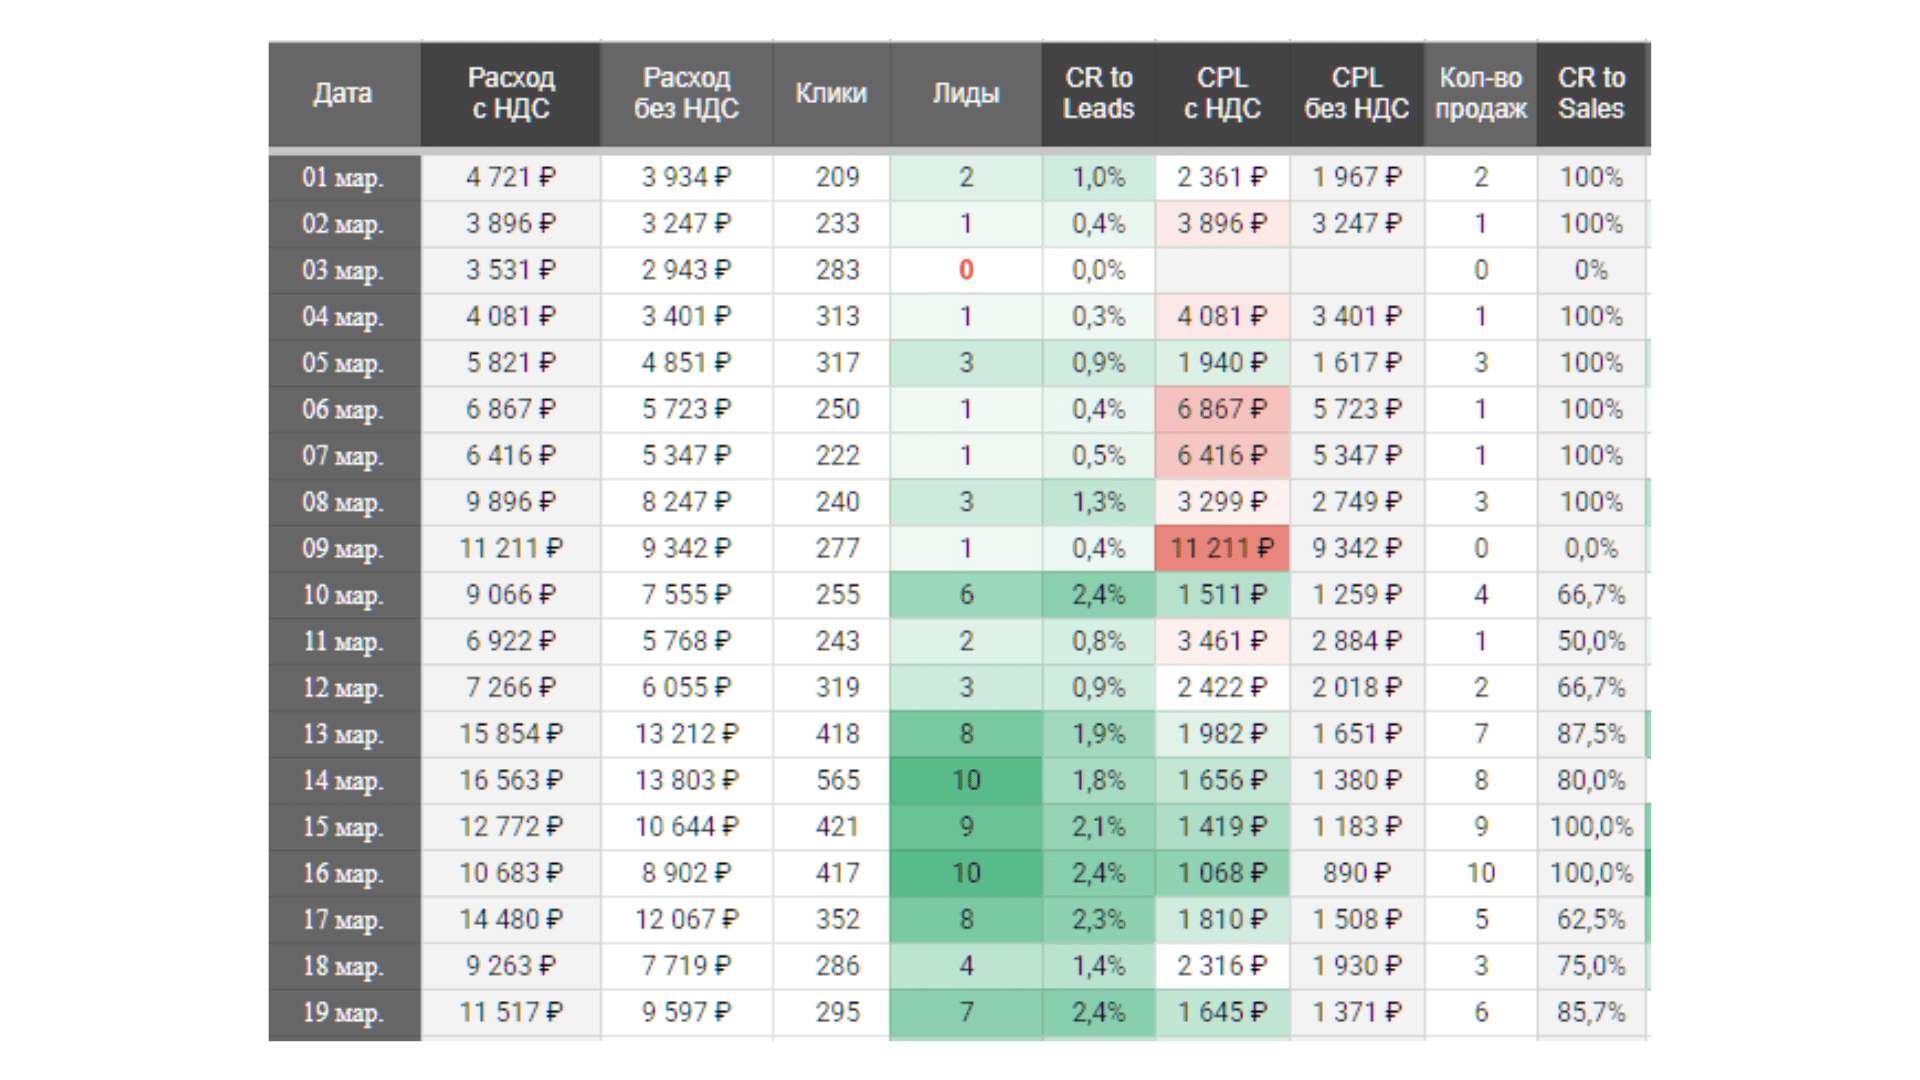Click the Расход с НДС column header
1920x1080 pixels.
click(x=510, y=94)
